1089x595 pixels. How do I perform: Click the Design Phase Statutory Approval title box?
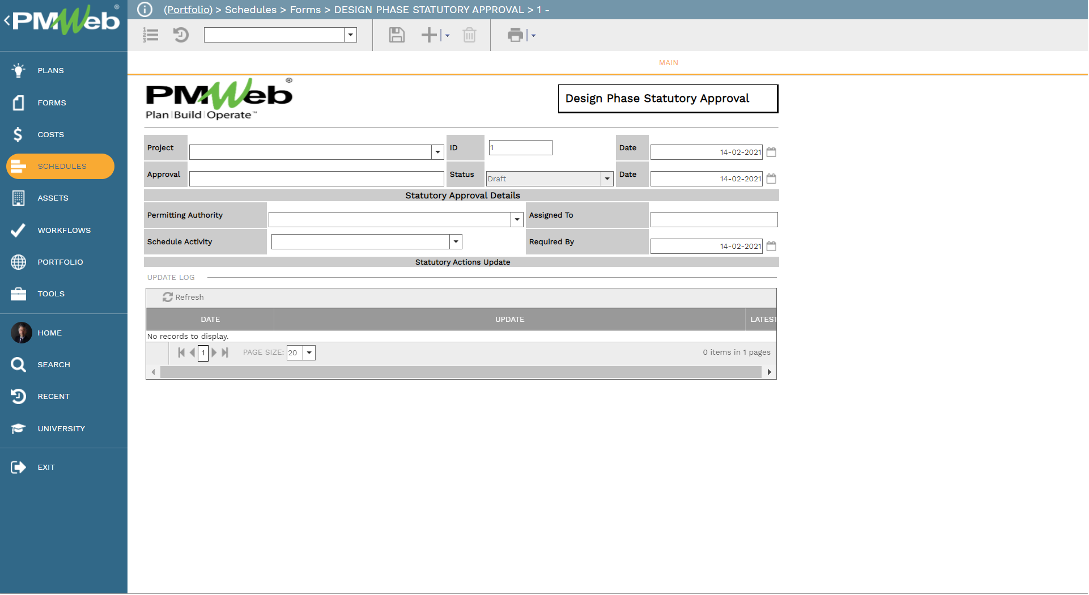pos(668,99)
